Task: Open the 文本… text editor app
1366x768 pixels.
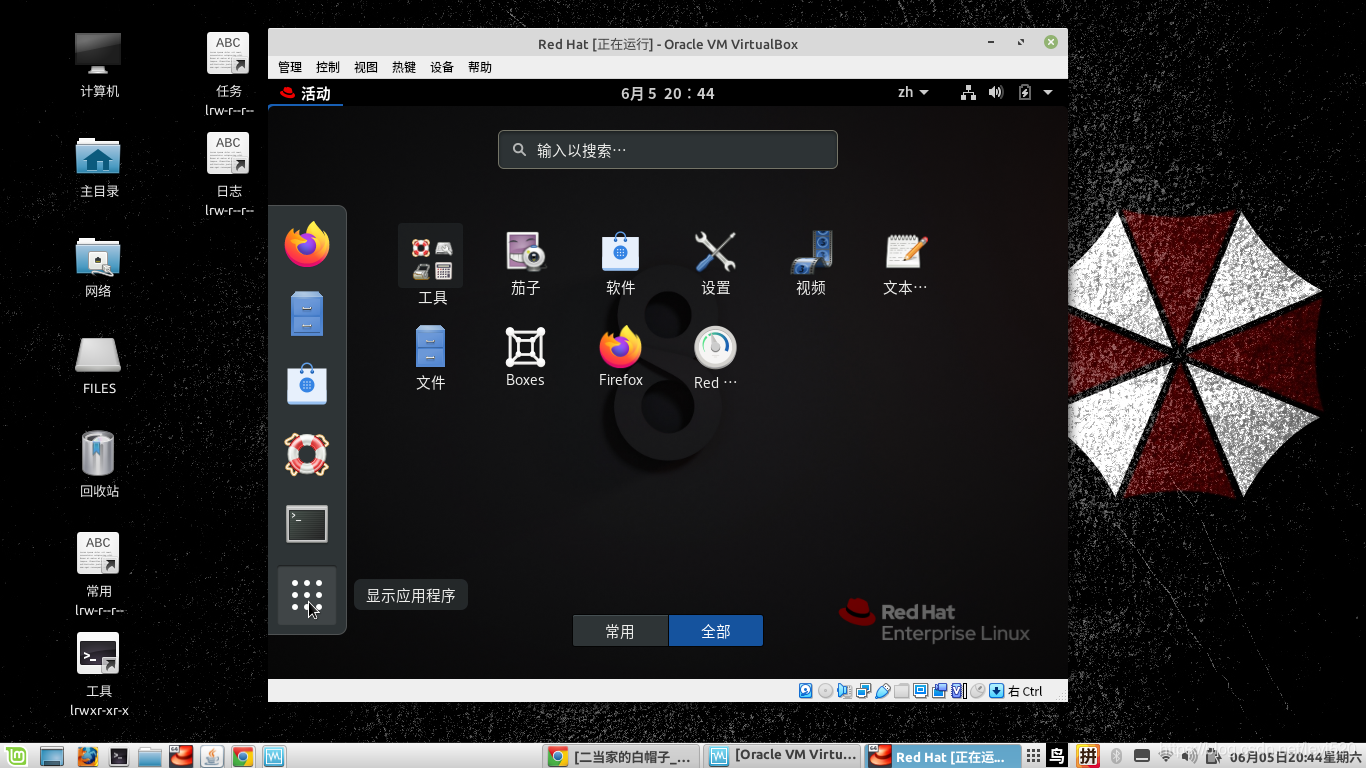Action: (x=906, y=265)
